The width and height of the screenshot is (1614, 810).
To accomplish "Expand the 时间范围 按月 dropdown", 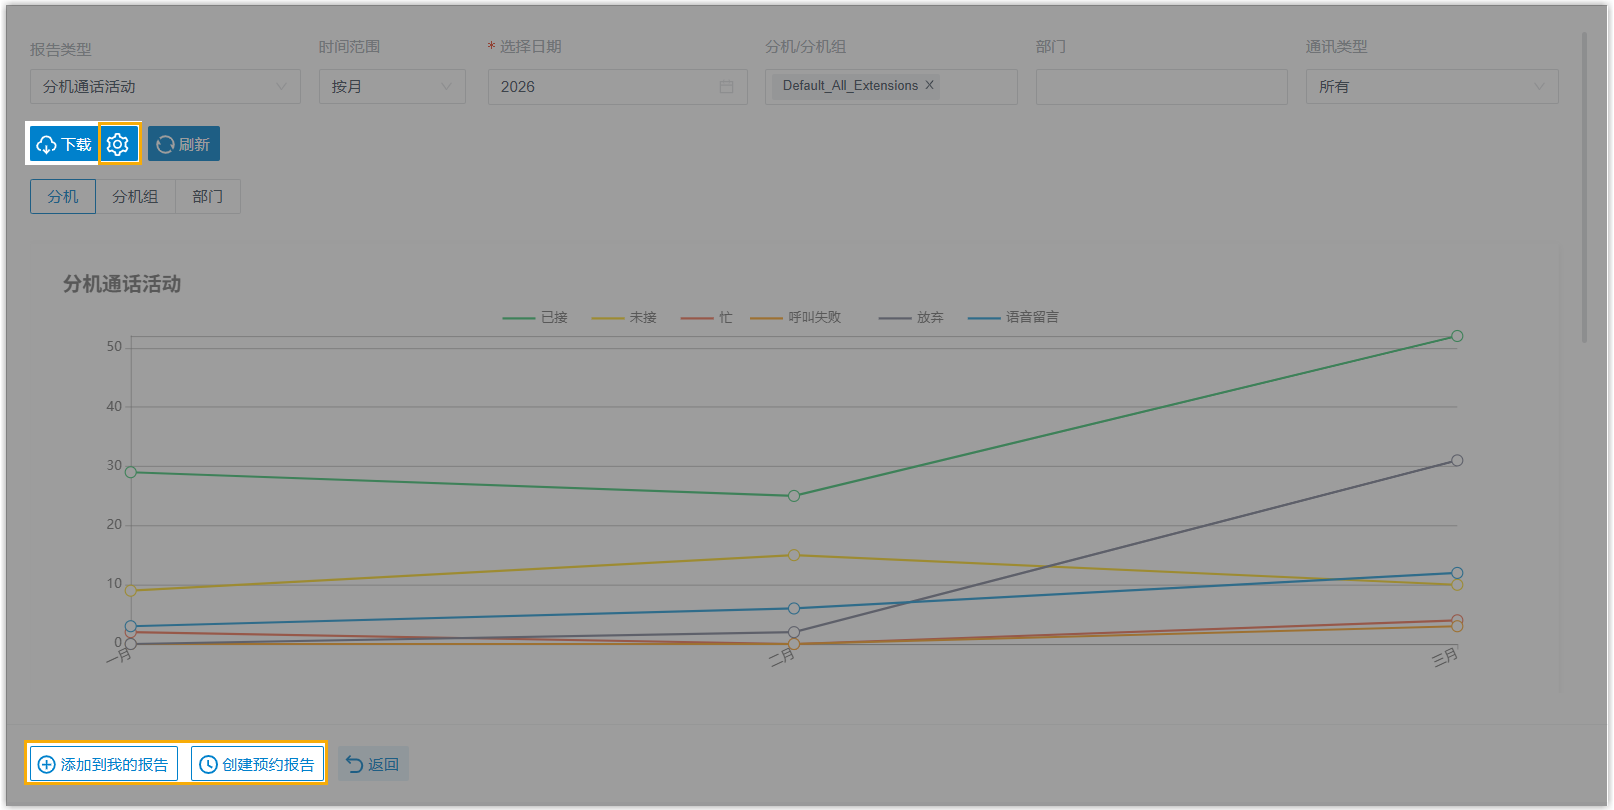I will [x=392, y=87].
